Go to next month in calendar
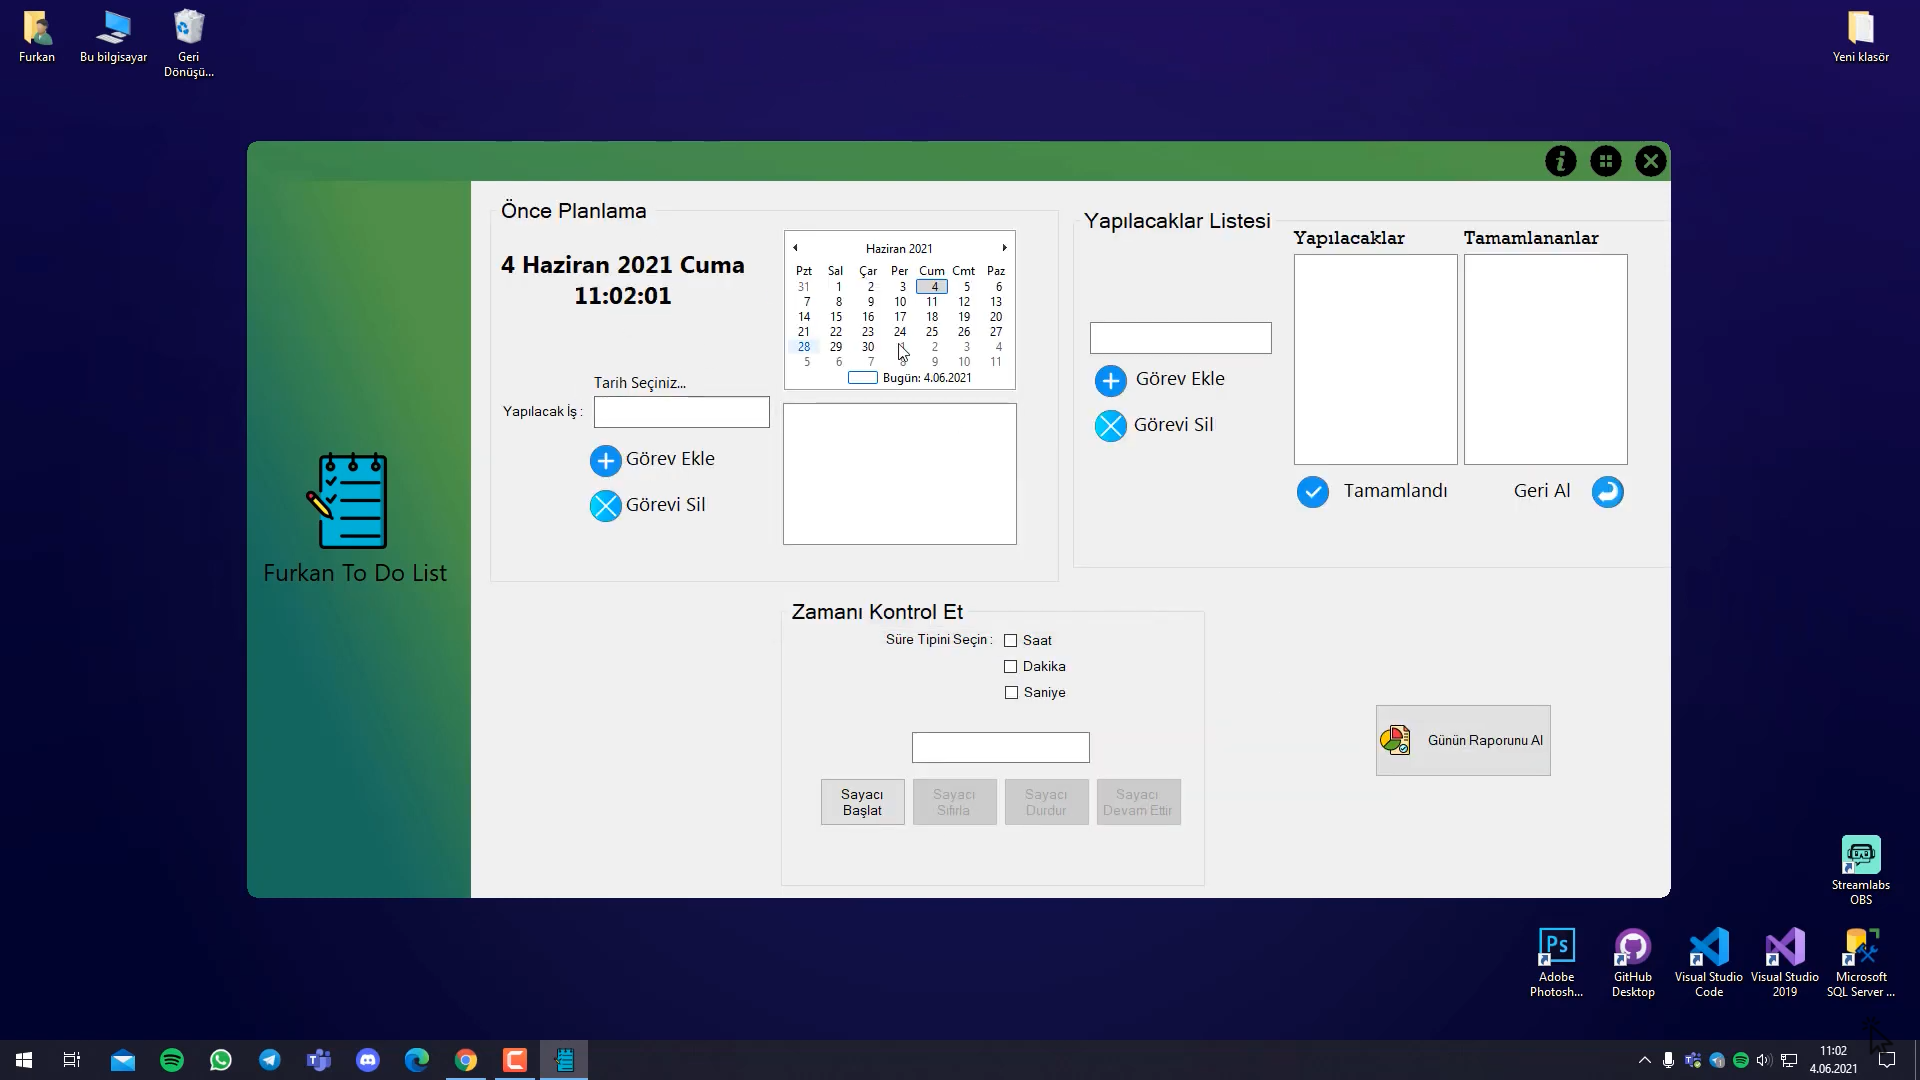 pos(1004,248)
